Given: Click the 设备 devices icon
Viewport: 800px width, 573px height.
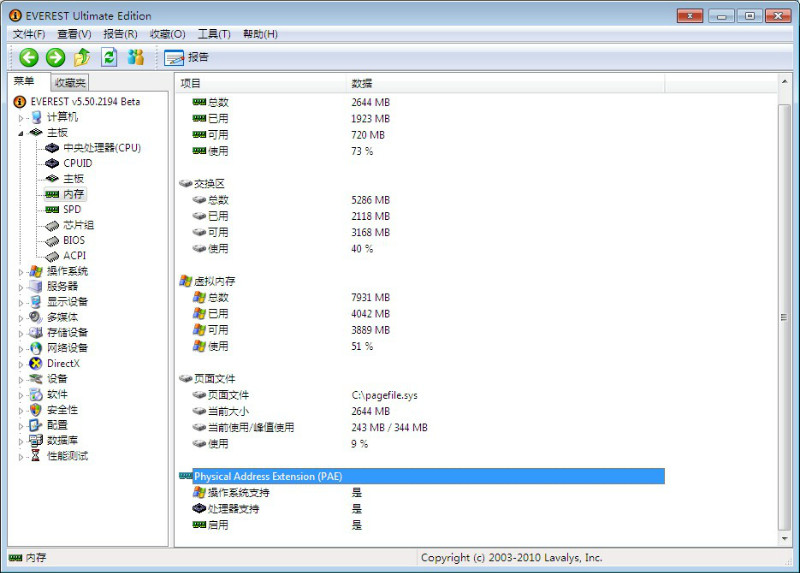Looking at the screenshot, I should pos(36,379).
